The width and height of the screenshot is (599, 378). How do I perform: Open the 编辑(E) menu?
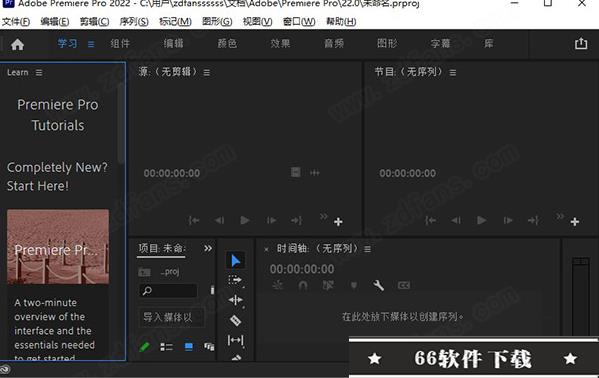[x=55, y=22]
